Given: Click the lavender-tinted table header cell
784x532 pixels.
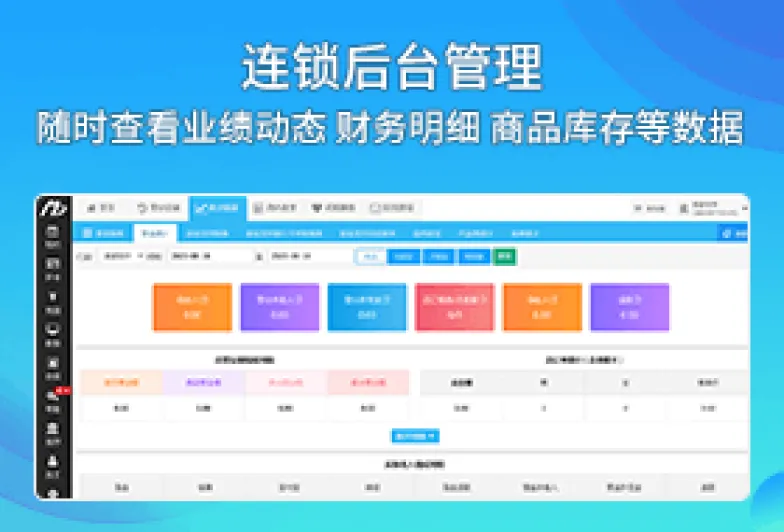Looking at the screenshot, I should [204, 382].
